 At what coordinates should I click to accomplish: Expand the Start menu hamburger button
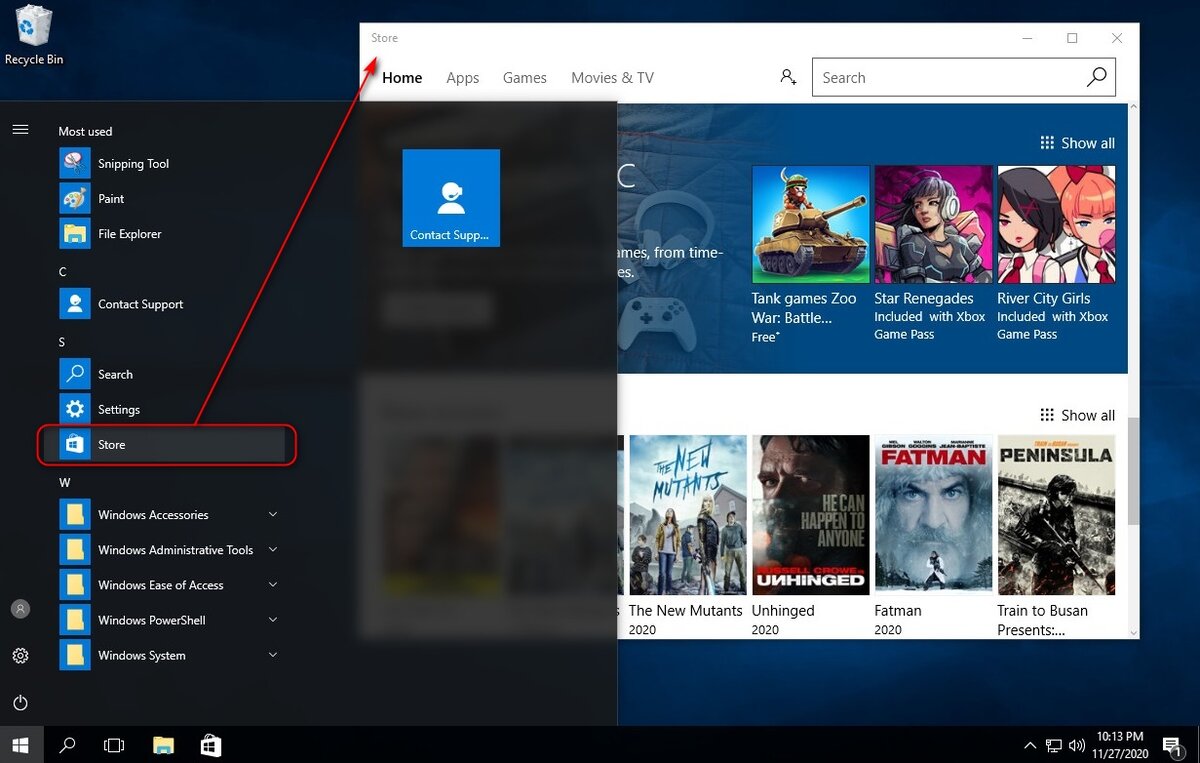pos(20,130)
